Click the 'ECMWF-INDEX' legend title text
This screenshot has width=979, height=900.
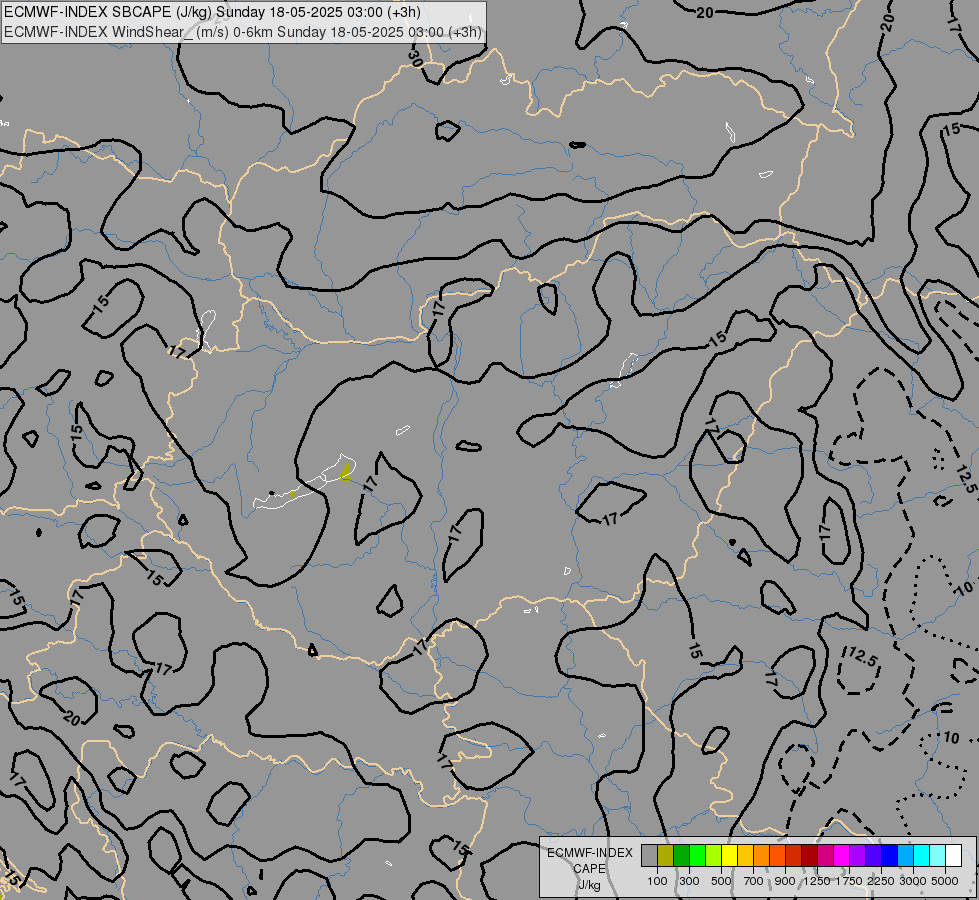[x=590, y=853]
